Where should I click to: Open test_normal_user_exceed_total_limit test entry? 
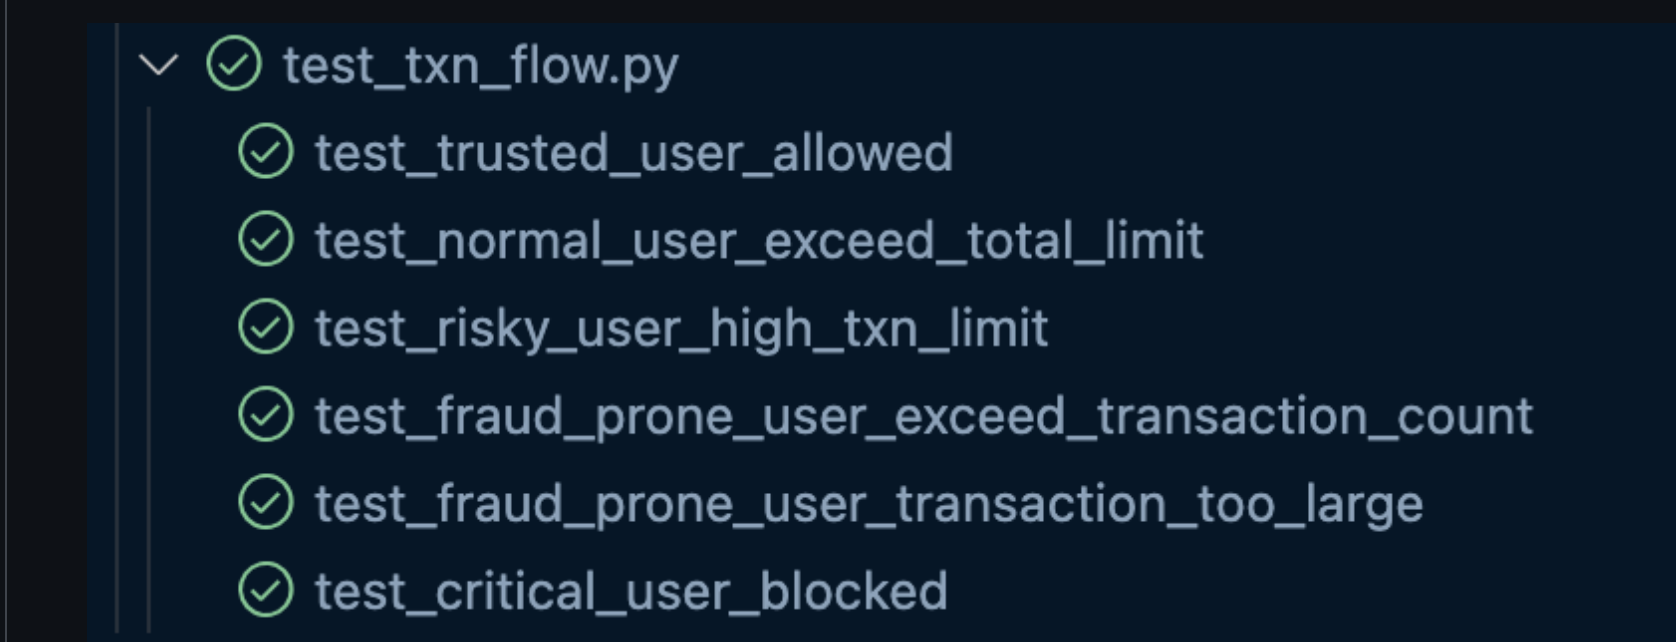(758, 241)
